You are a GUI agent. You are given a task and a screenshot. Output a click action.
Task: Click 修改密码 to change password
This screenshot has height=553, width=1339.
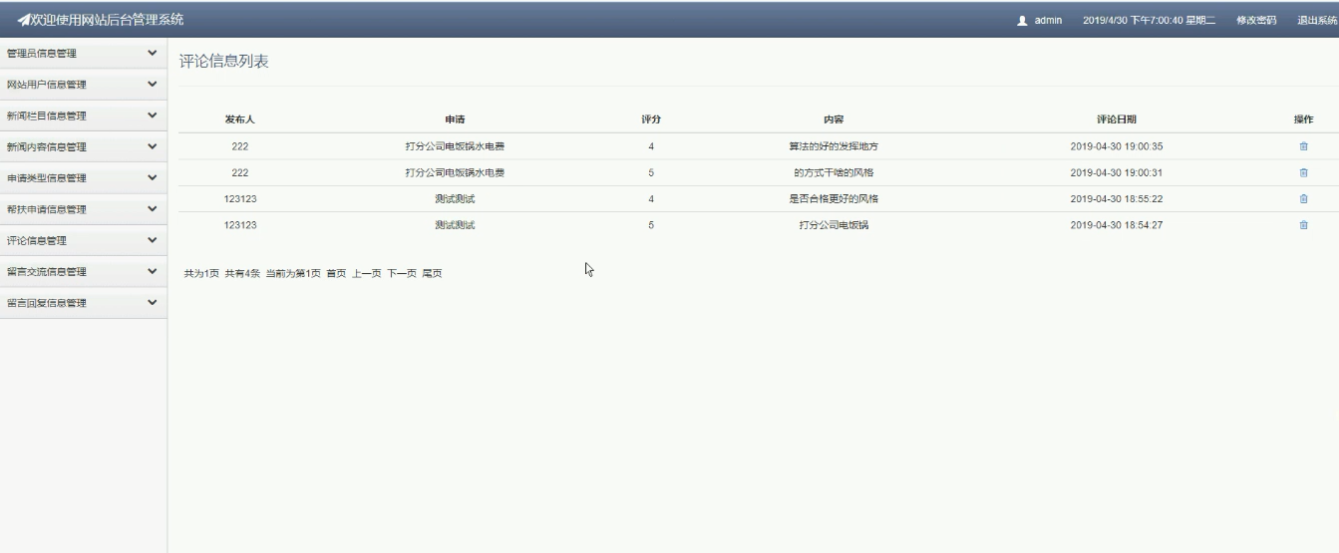pyautogui.click(x=1256, y=21)
